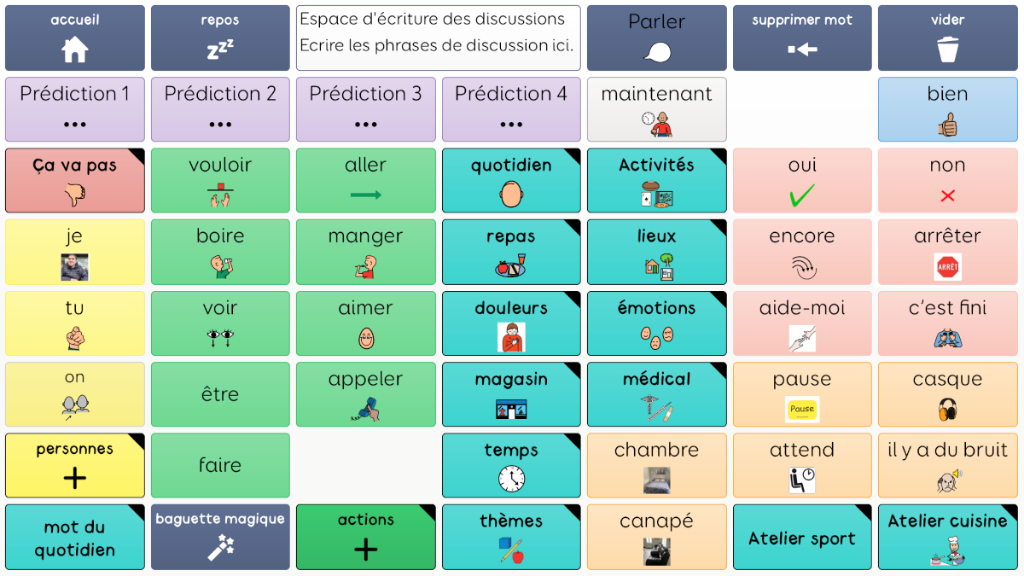Open the douleurs folder
The width and height of the screenshot is (1024, 576).
coord(511,323)
